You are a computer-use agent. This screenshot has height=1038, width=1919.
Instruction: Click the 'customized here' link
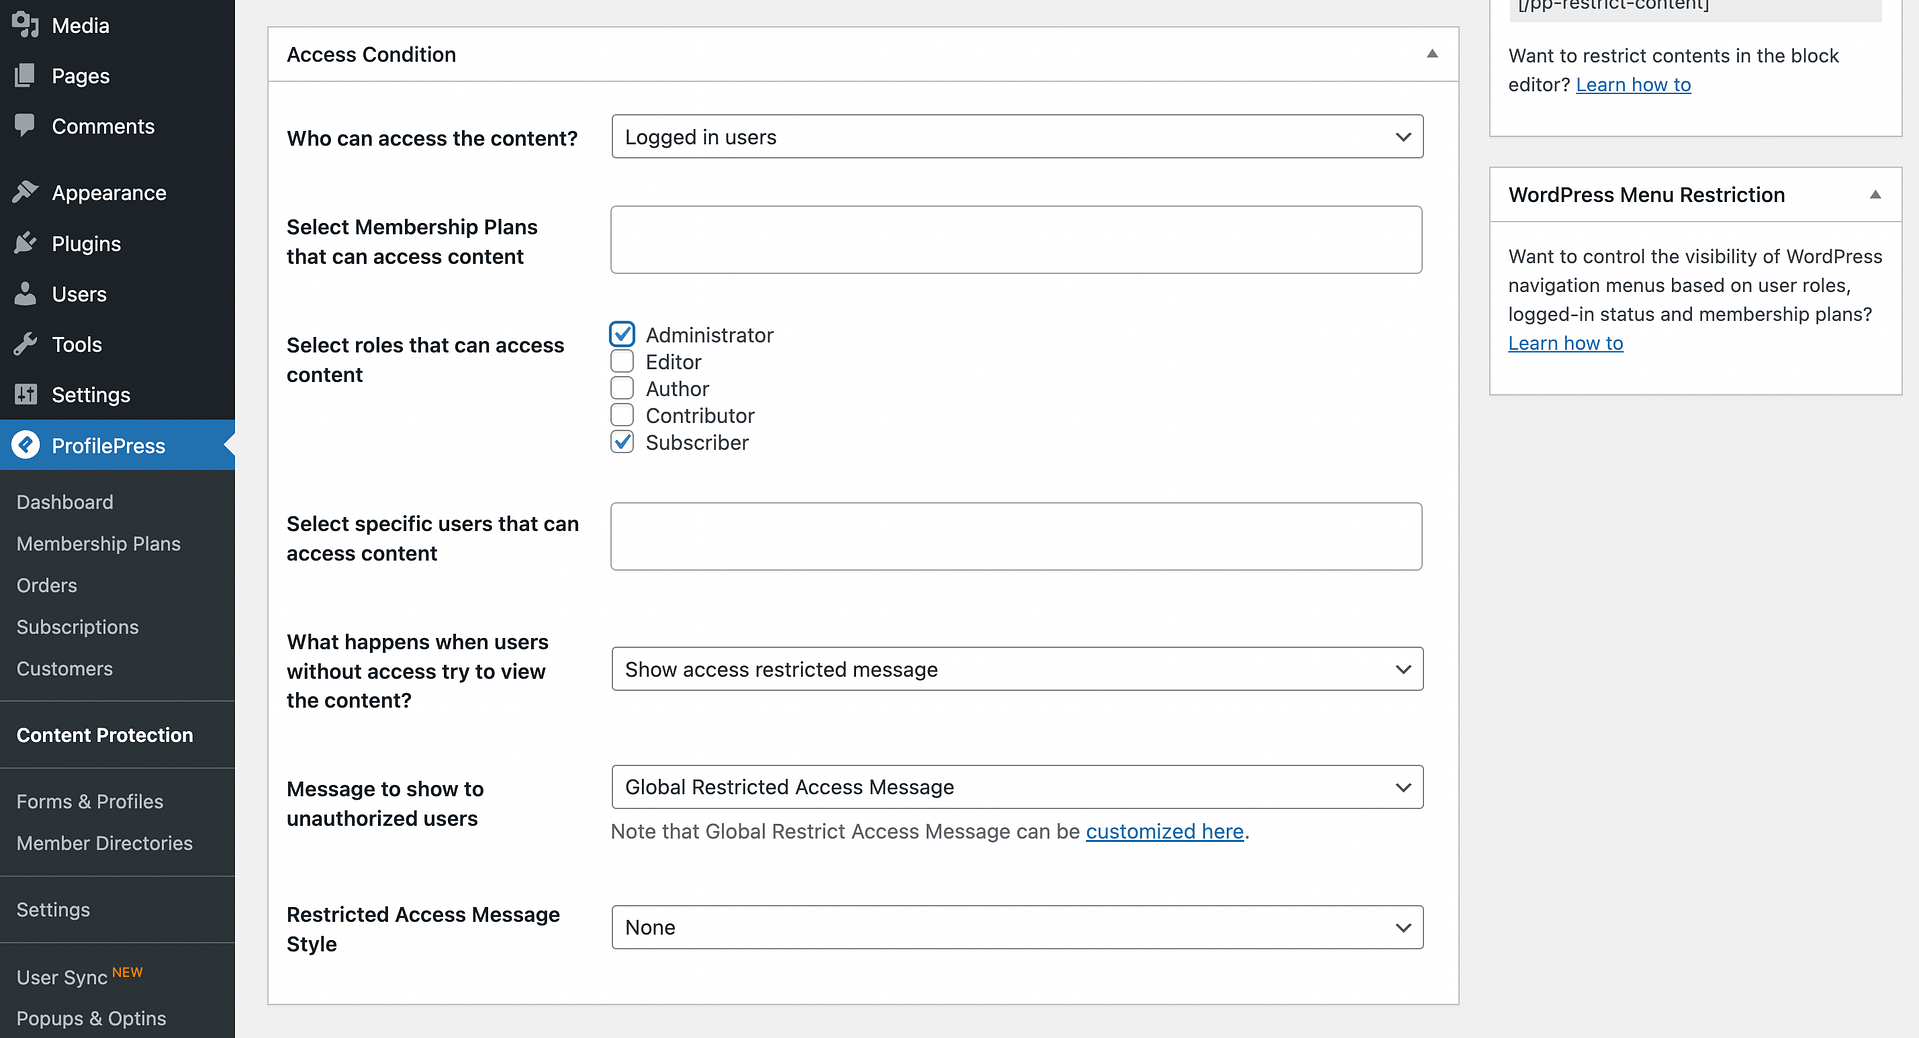(1164, 831)
